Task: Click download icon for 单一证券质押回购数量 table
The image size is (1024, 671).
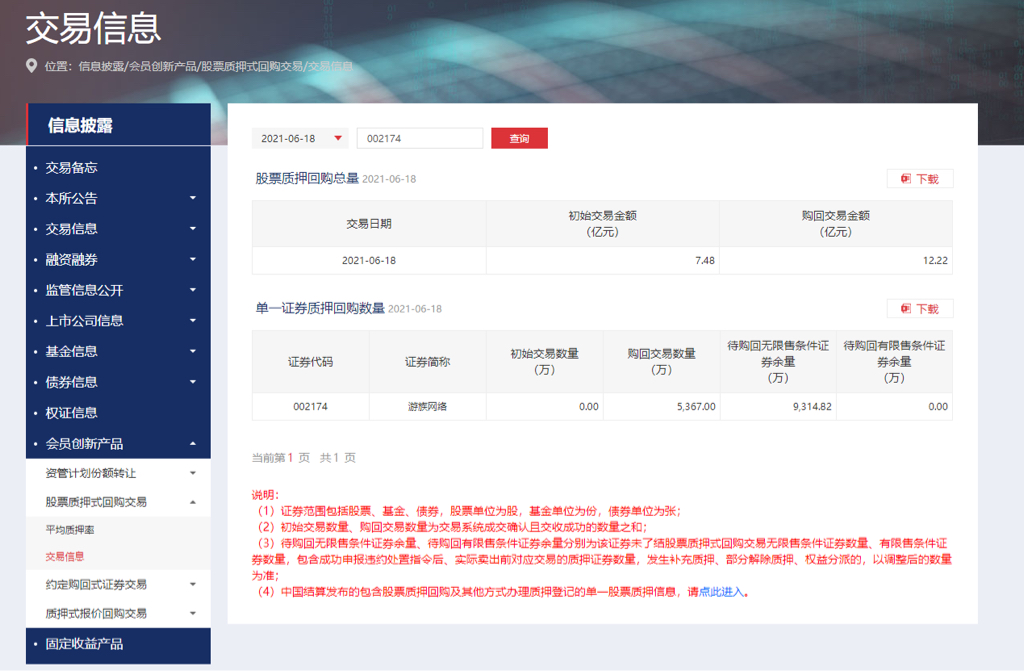Action: click(906, 309)
